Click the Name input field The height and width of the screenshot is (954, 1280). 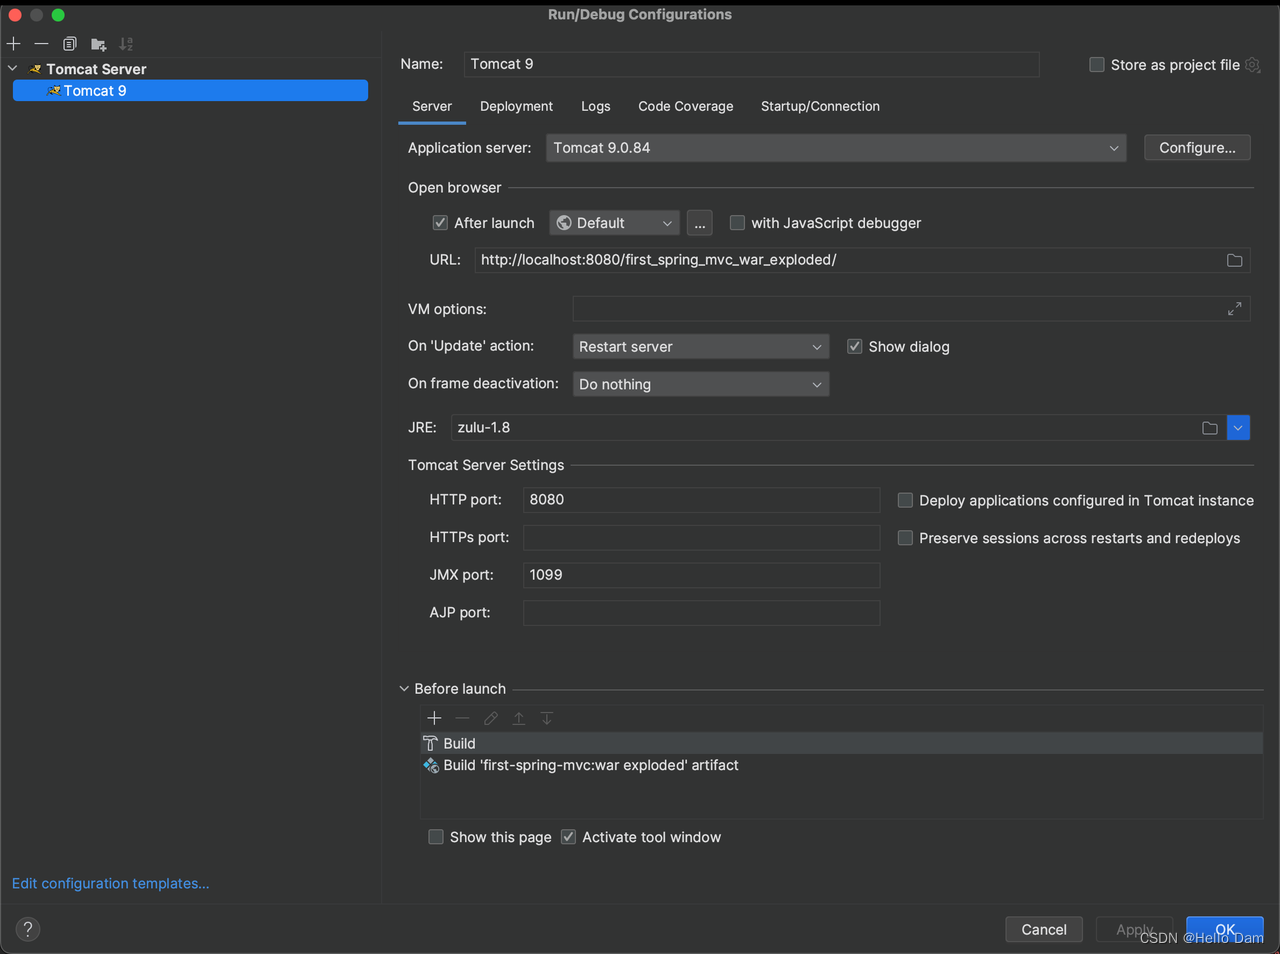tap(752, 64)
